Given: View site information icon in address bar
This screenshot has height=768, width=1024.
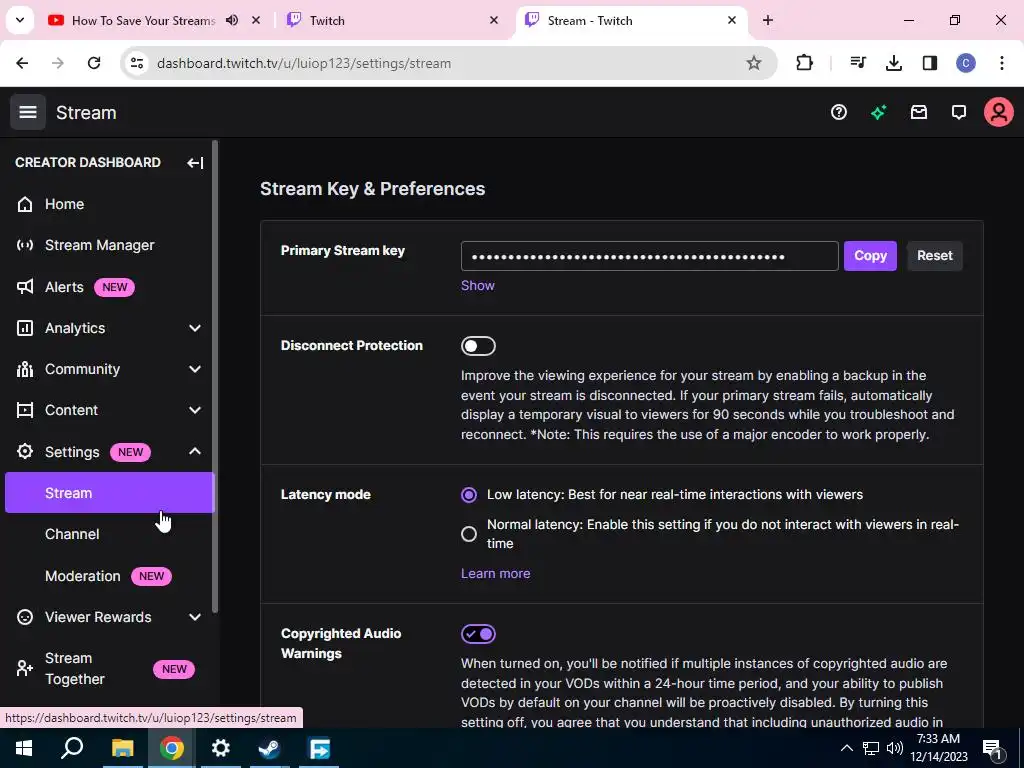Looking at the screenshot, I should pos(137,63).
